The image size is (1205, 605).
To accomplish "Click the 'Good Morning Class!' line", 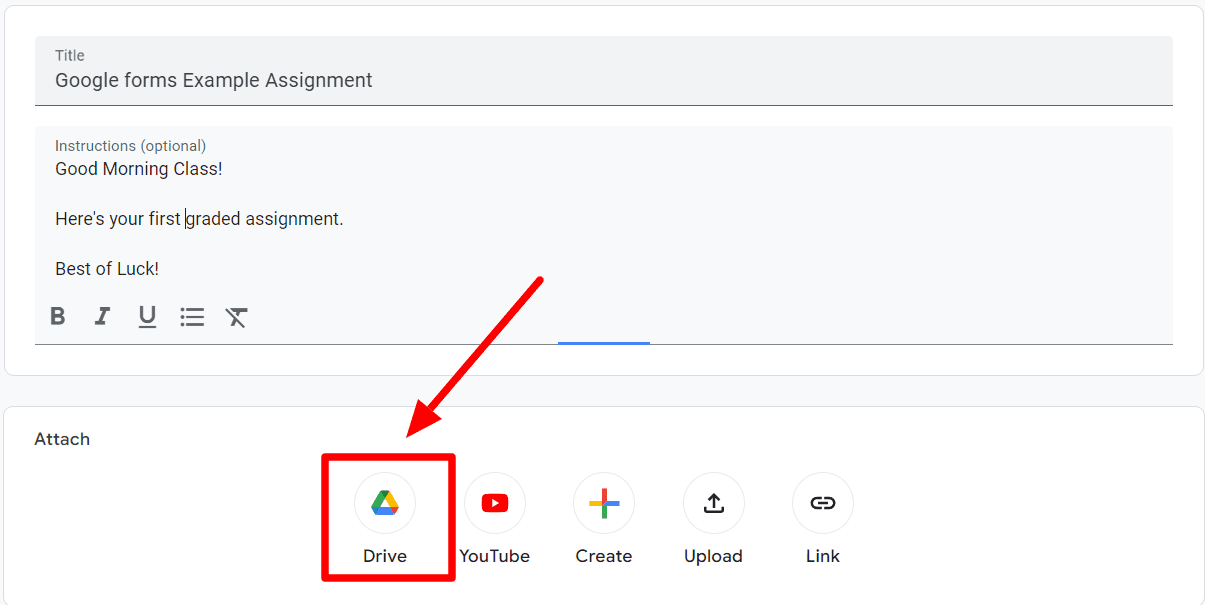I will coord(139,169).
